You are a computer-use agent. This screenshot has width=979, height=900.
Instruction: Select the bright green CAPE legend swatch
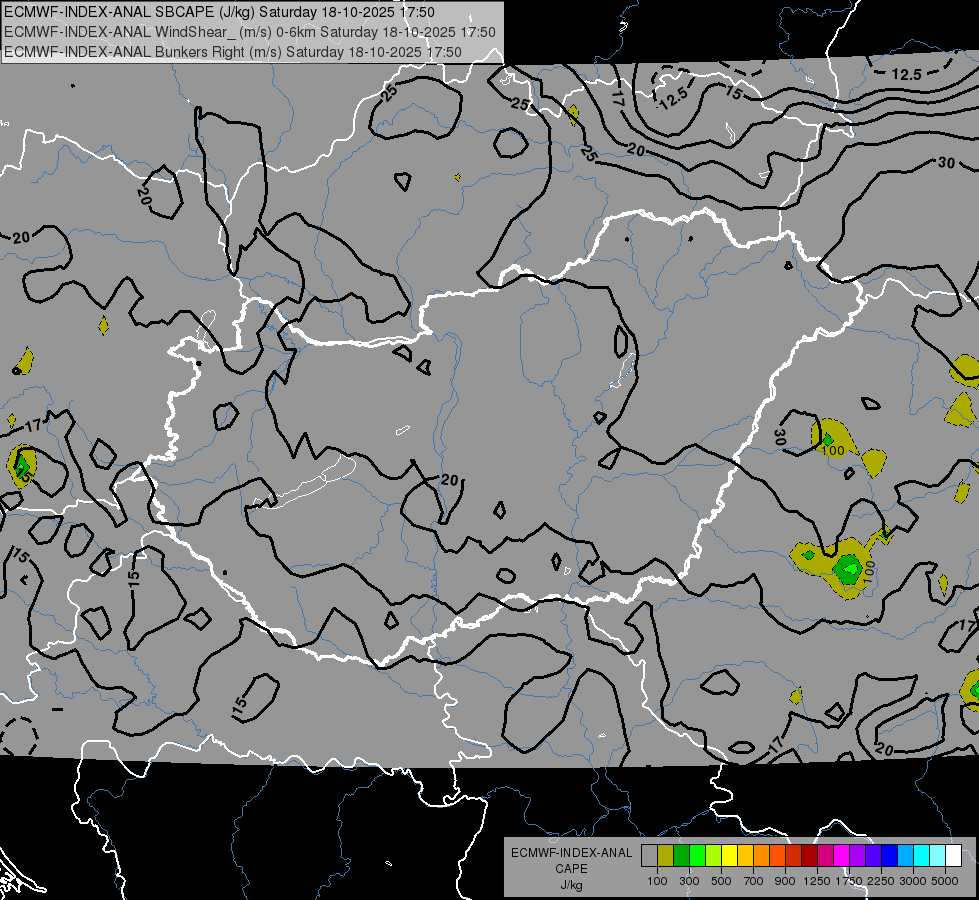697,856
